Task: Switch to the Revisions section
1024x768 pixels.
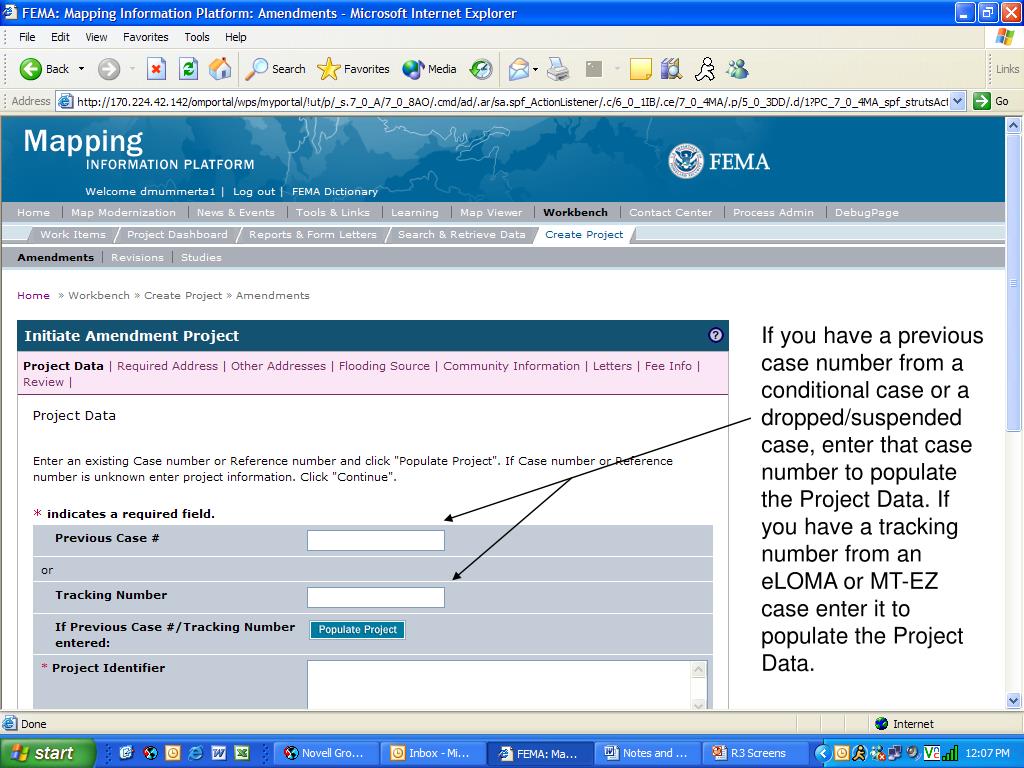Action: point(137,257)
